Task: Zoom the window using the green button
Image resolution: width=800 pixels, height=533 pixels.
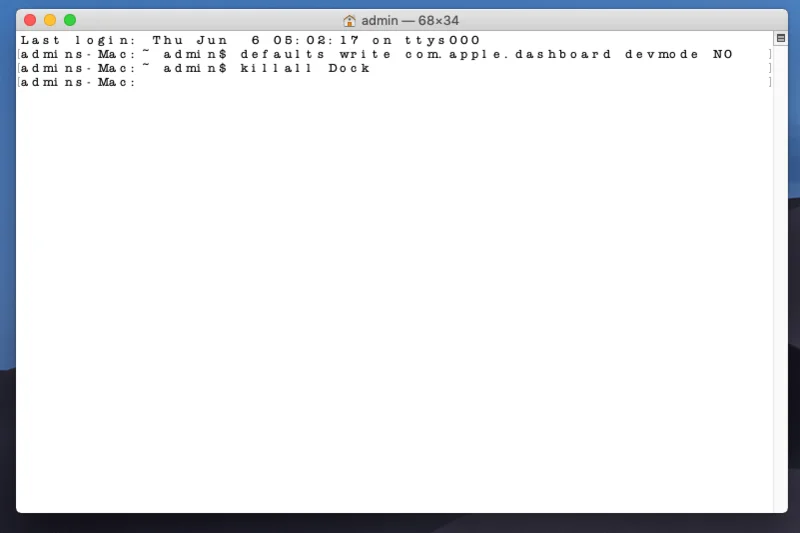Action: [x=70, y=20]
